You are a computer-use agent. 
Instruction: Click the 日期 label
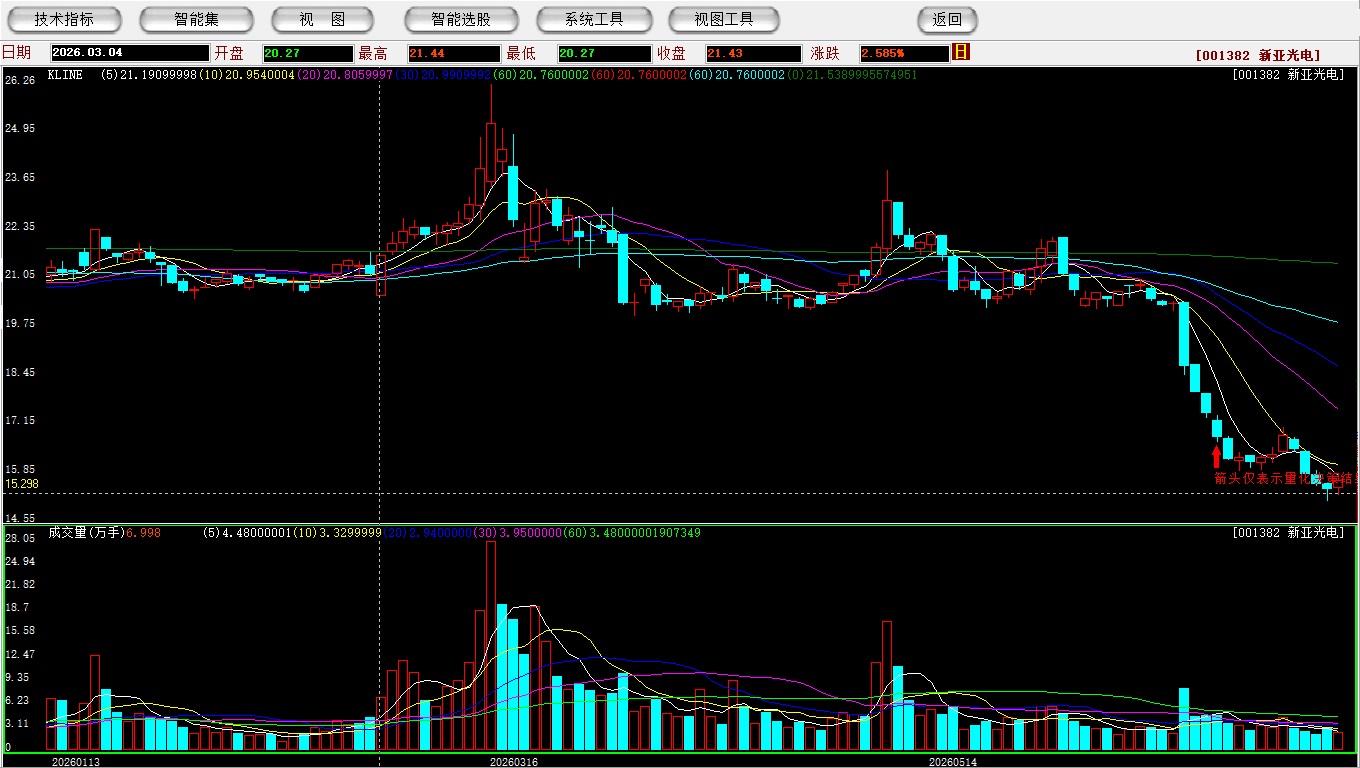pos(16,53)
